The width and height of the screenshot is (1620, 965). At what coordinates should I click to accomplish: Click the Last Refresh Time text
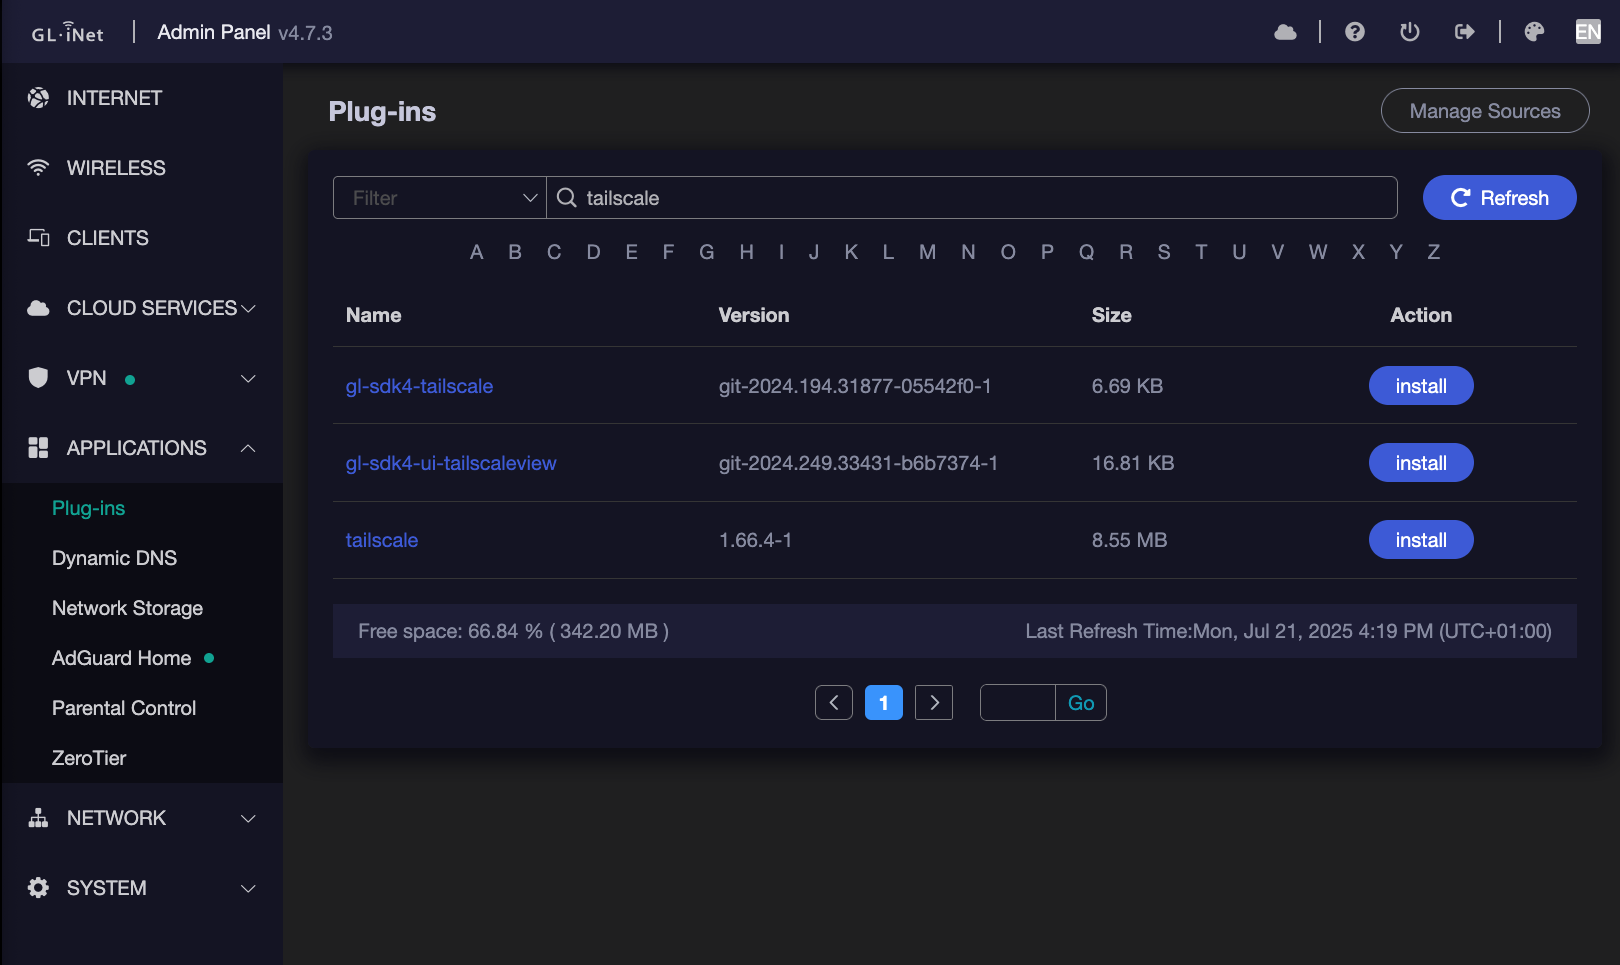pos(1289,631)
